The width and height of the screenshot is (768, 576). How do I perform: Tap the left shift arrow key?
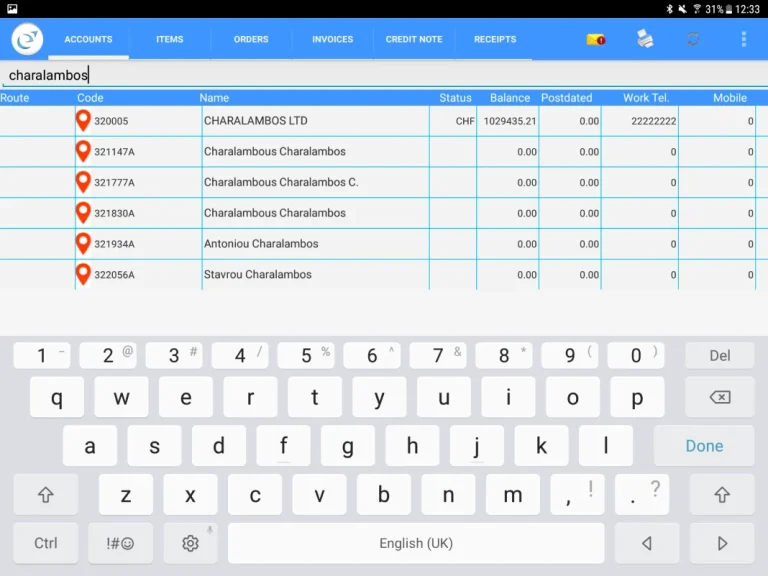tap(46, 495)
